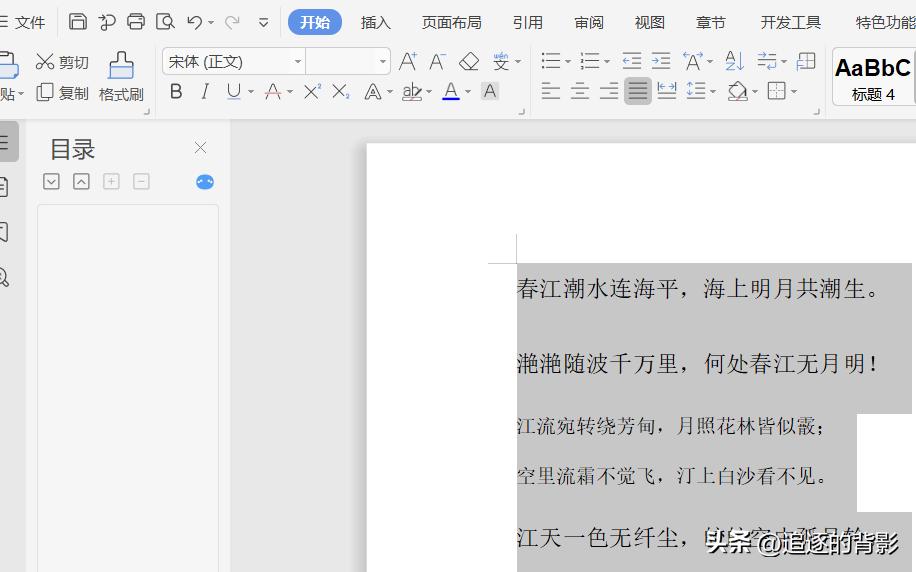916x572 pixels.
Task: Toggle justify alignment
Action: point(637,91)
